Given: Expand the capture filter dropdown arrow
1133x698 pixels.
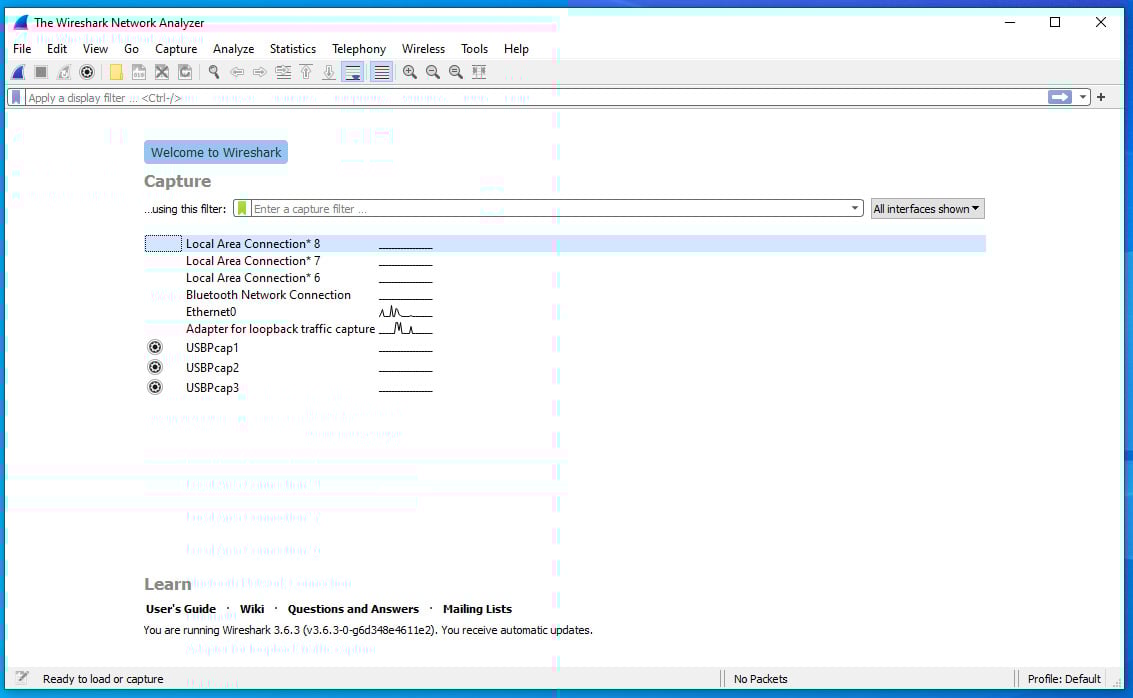Looking at the screenshot, I should (855, 208).
